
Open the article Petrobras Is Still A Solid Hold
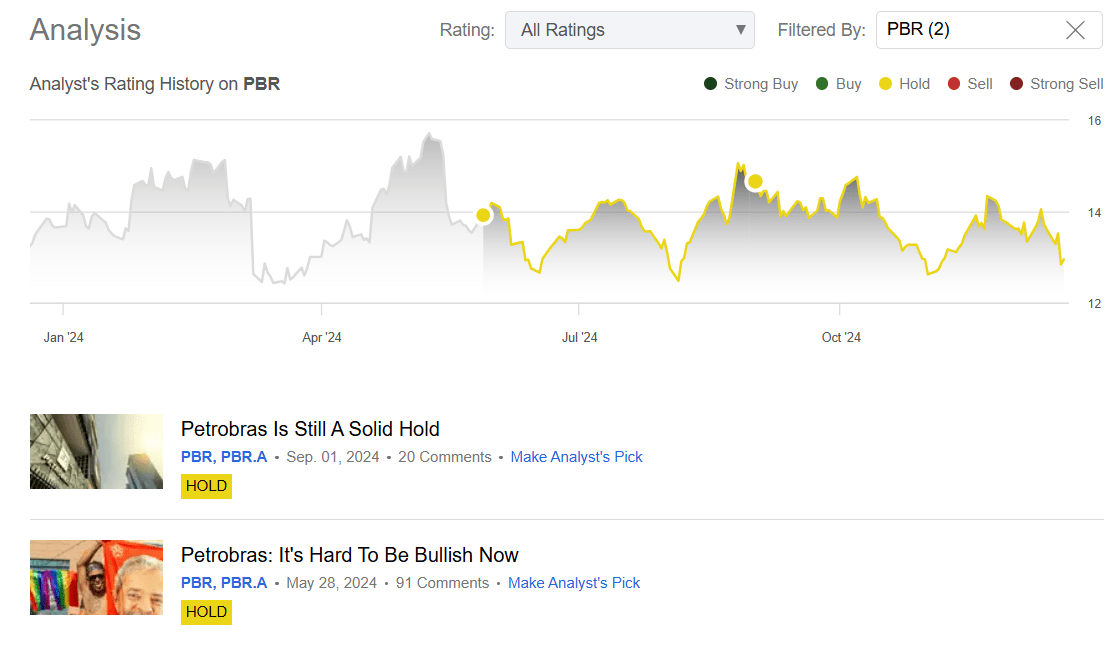(x=310, y=428)
